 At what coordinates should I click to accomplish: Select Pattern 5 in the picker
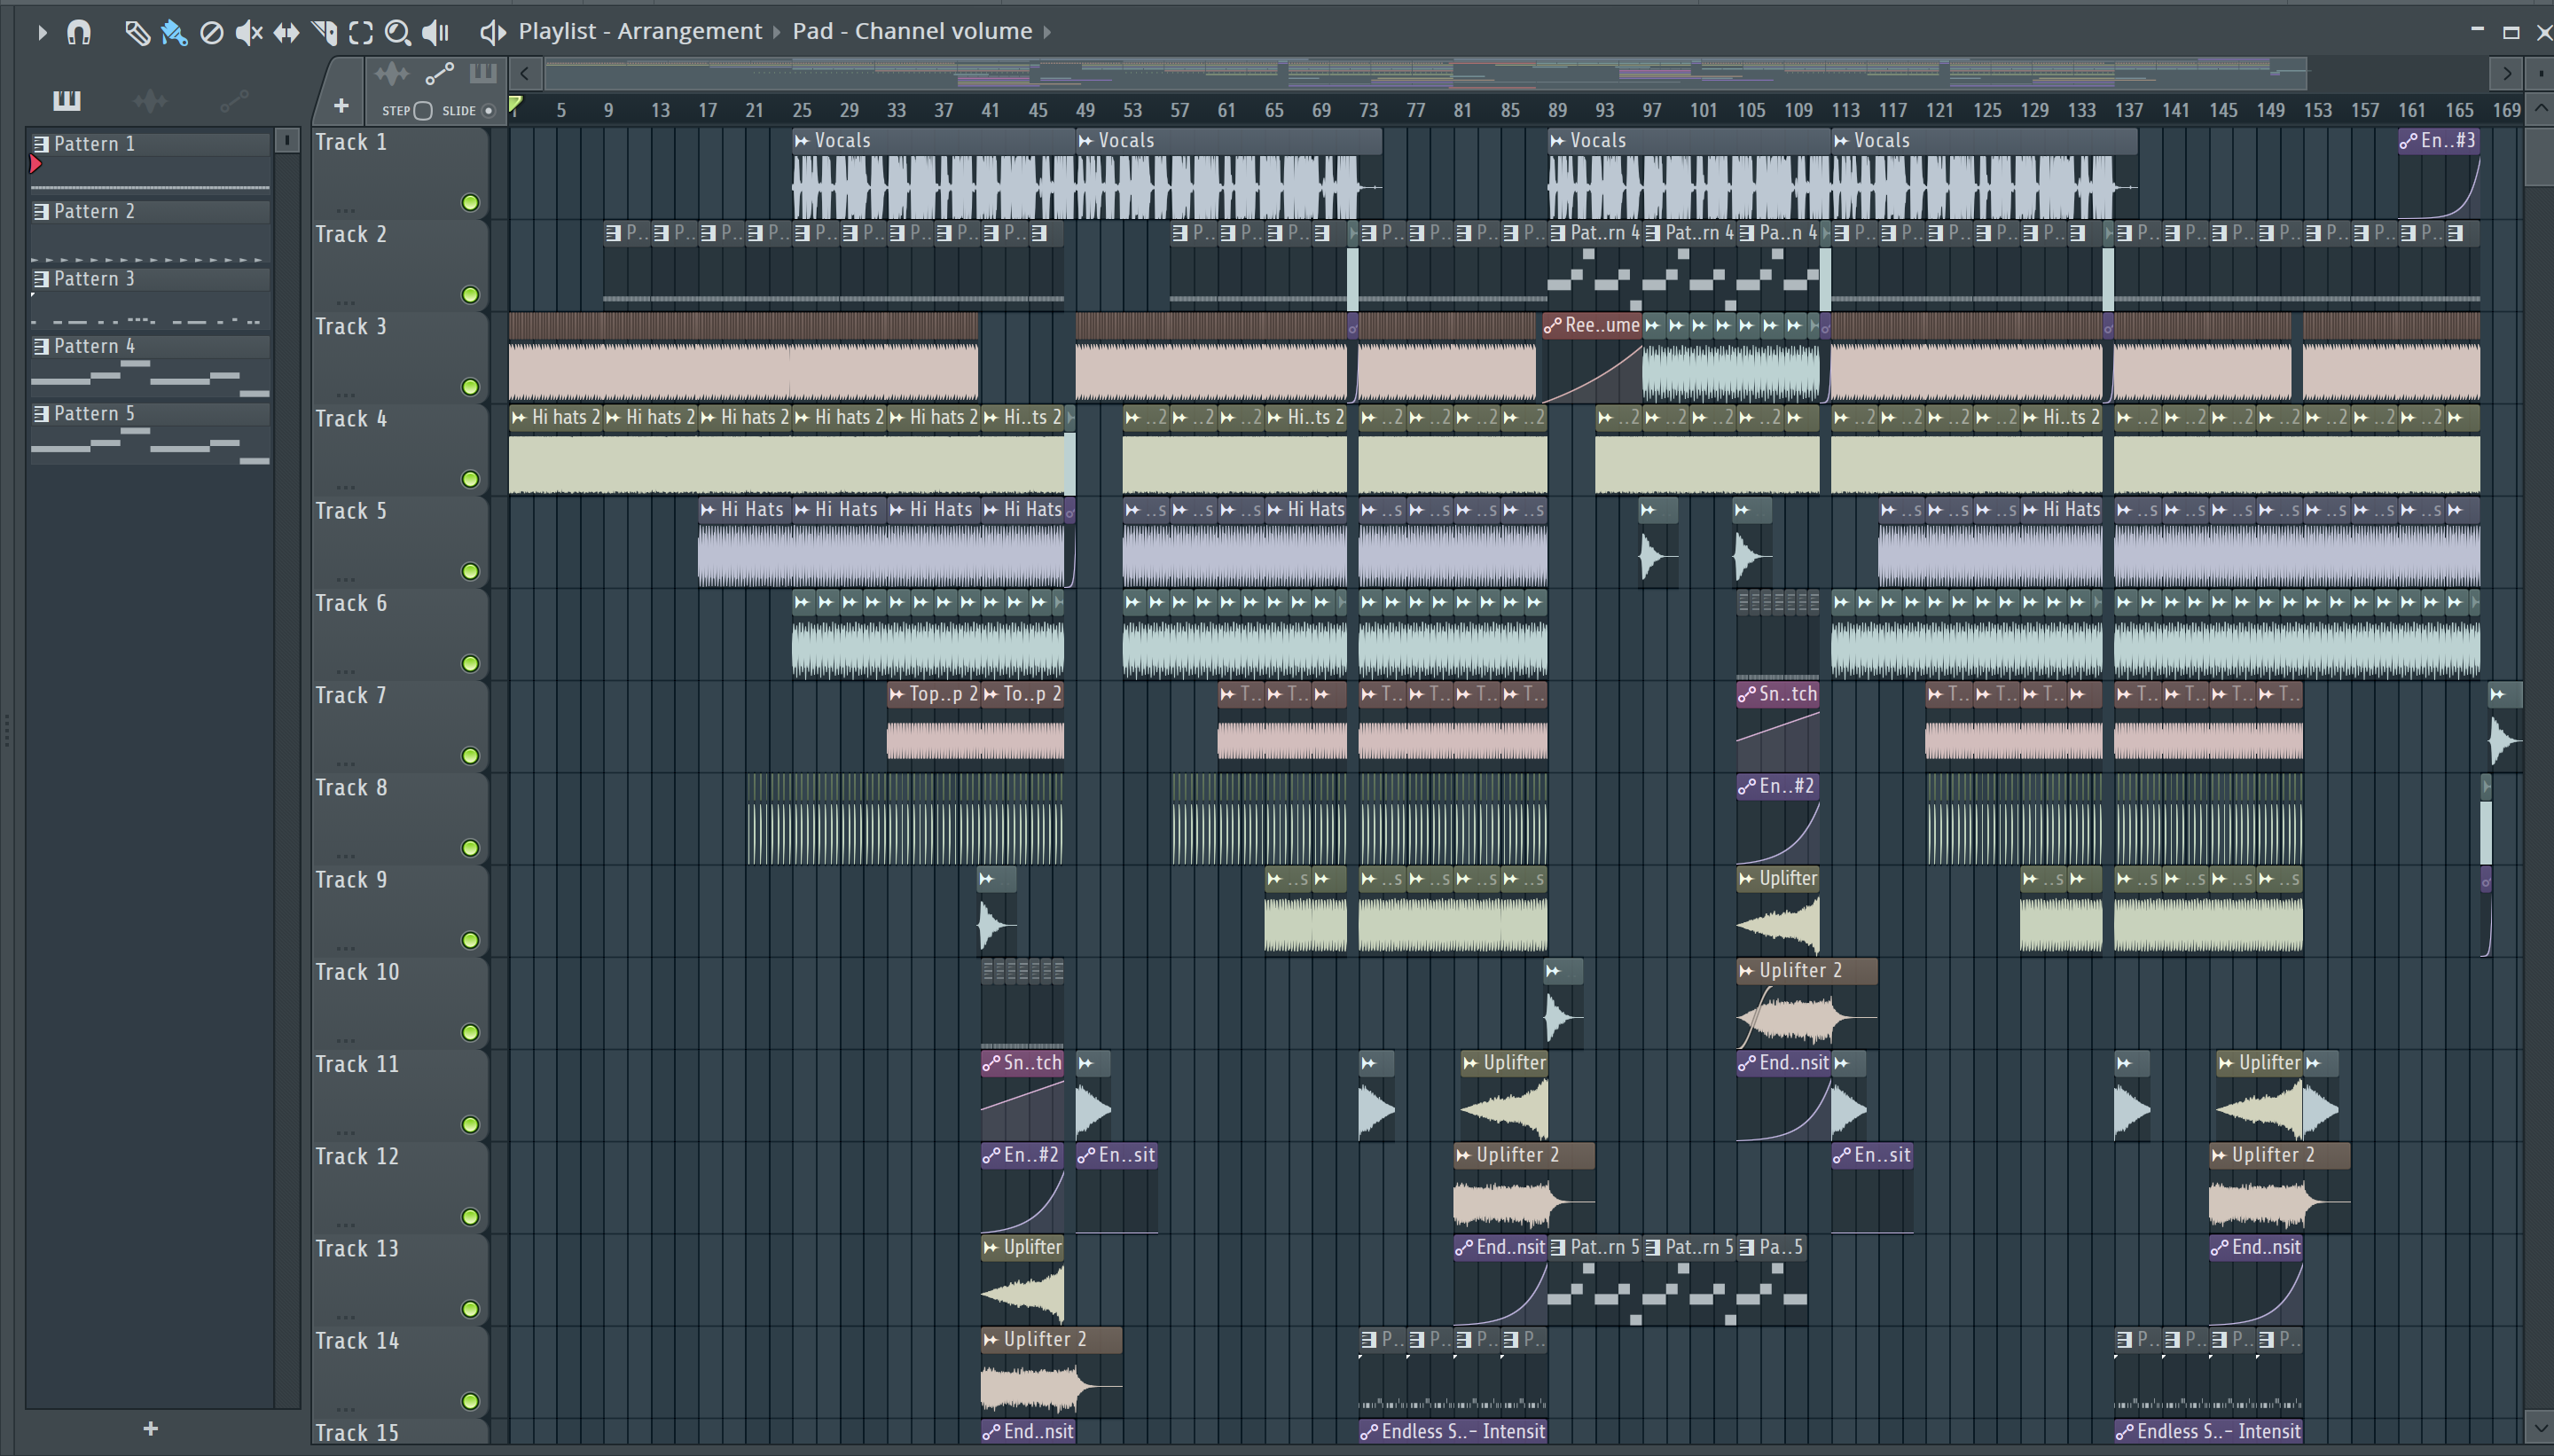point(150,434)
